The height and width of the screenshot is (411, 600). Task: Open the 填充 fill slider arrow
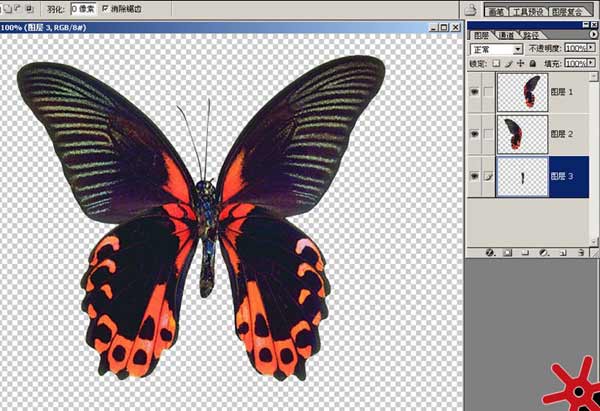[x=591, y=62]
